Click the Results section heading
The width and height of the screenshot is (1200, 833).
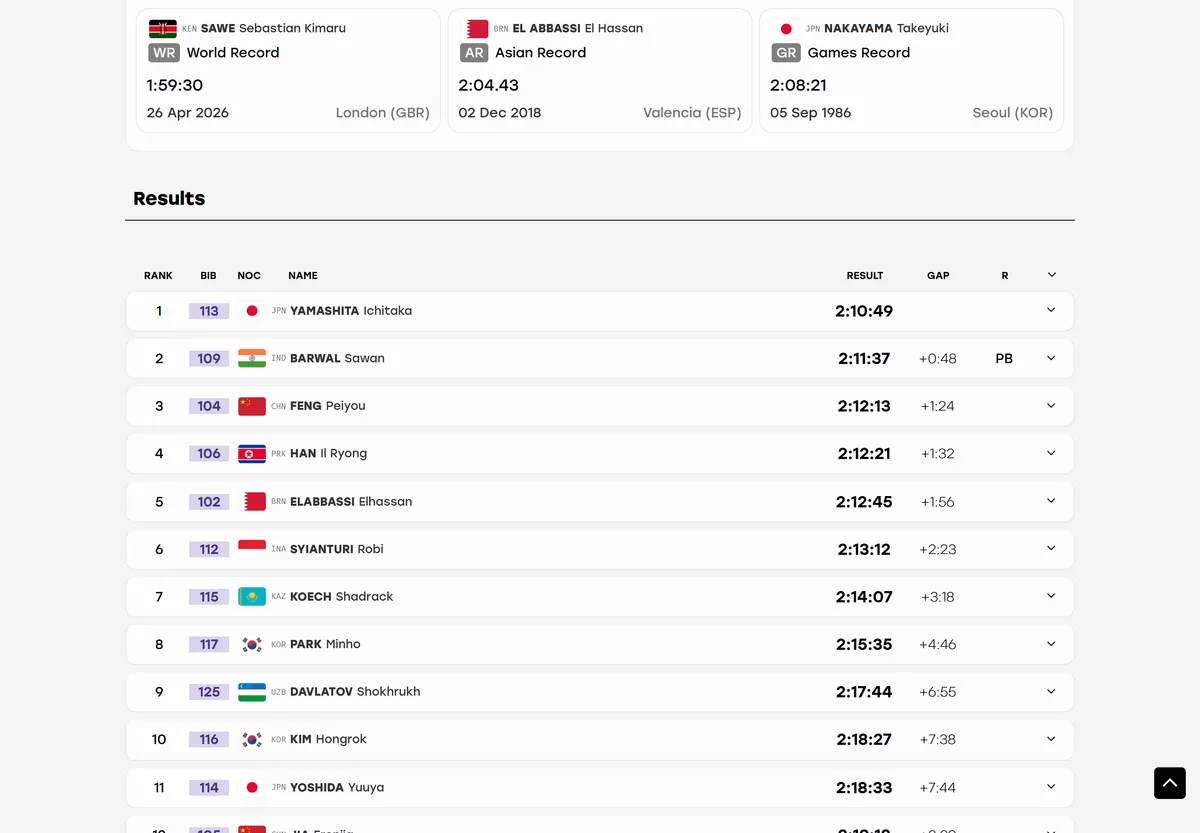pyautogui.click(x=169, y=198)
